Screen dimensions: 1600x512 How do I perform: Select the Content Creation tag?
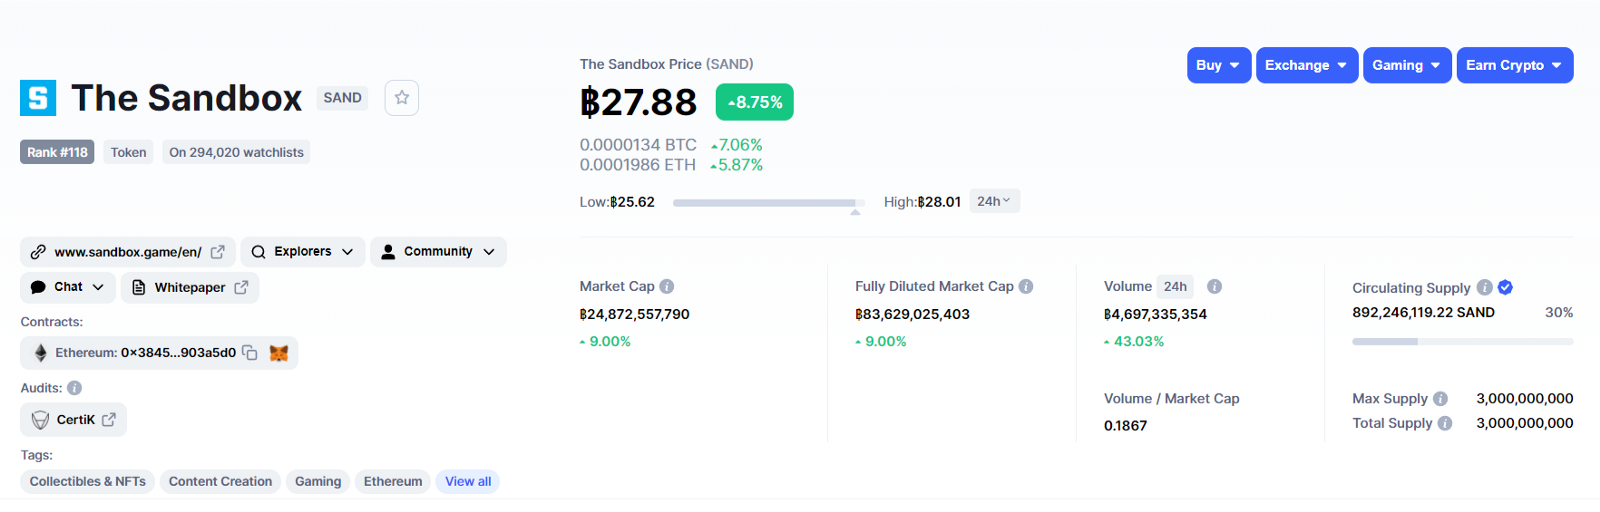pyautogui.click(x=220, y=482)
